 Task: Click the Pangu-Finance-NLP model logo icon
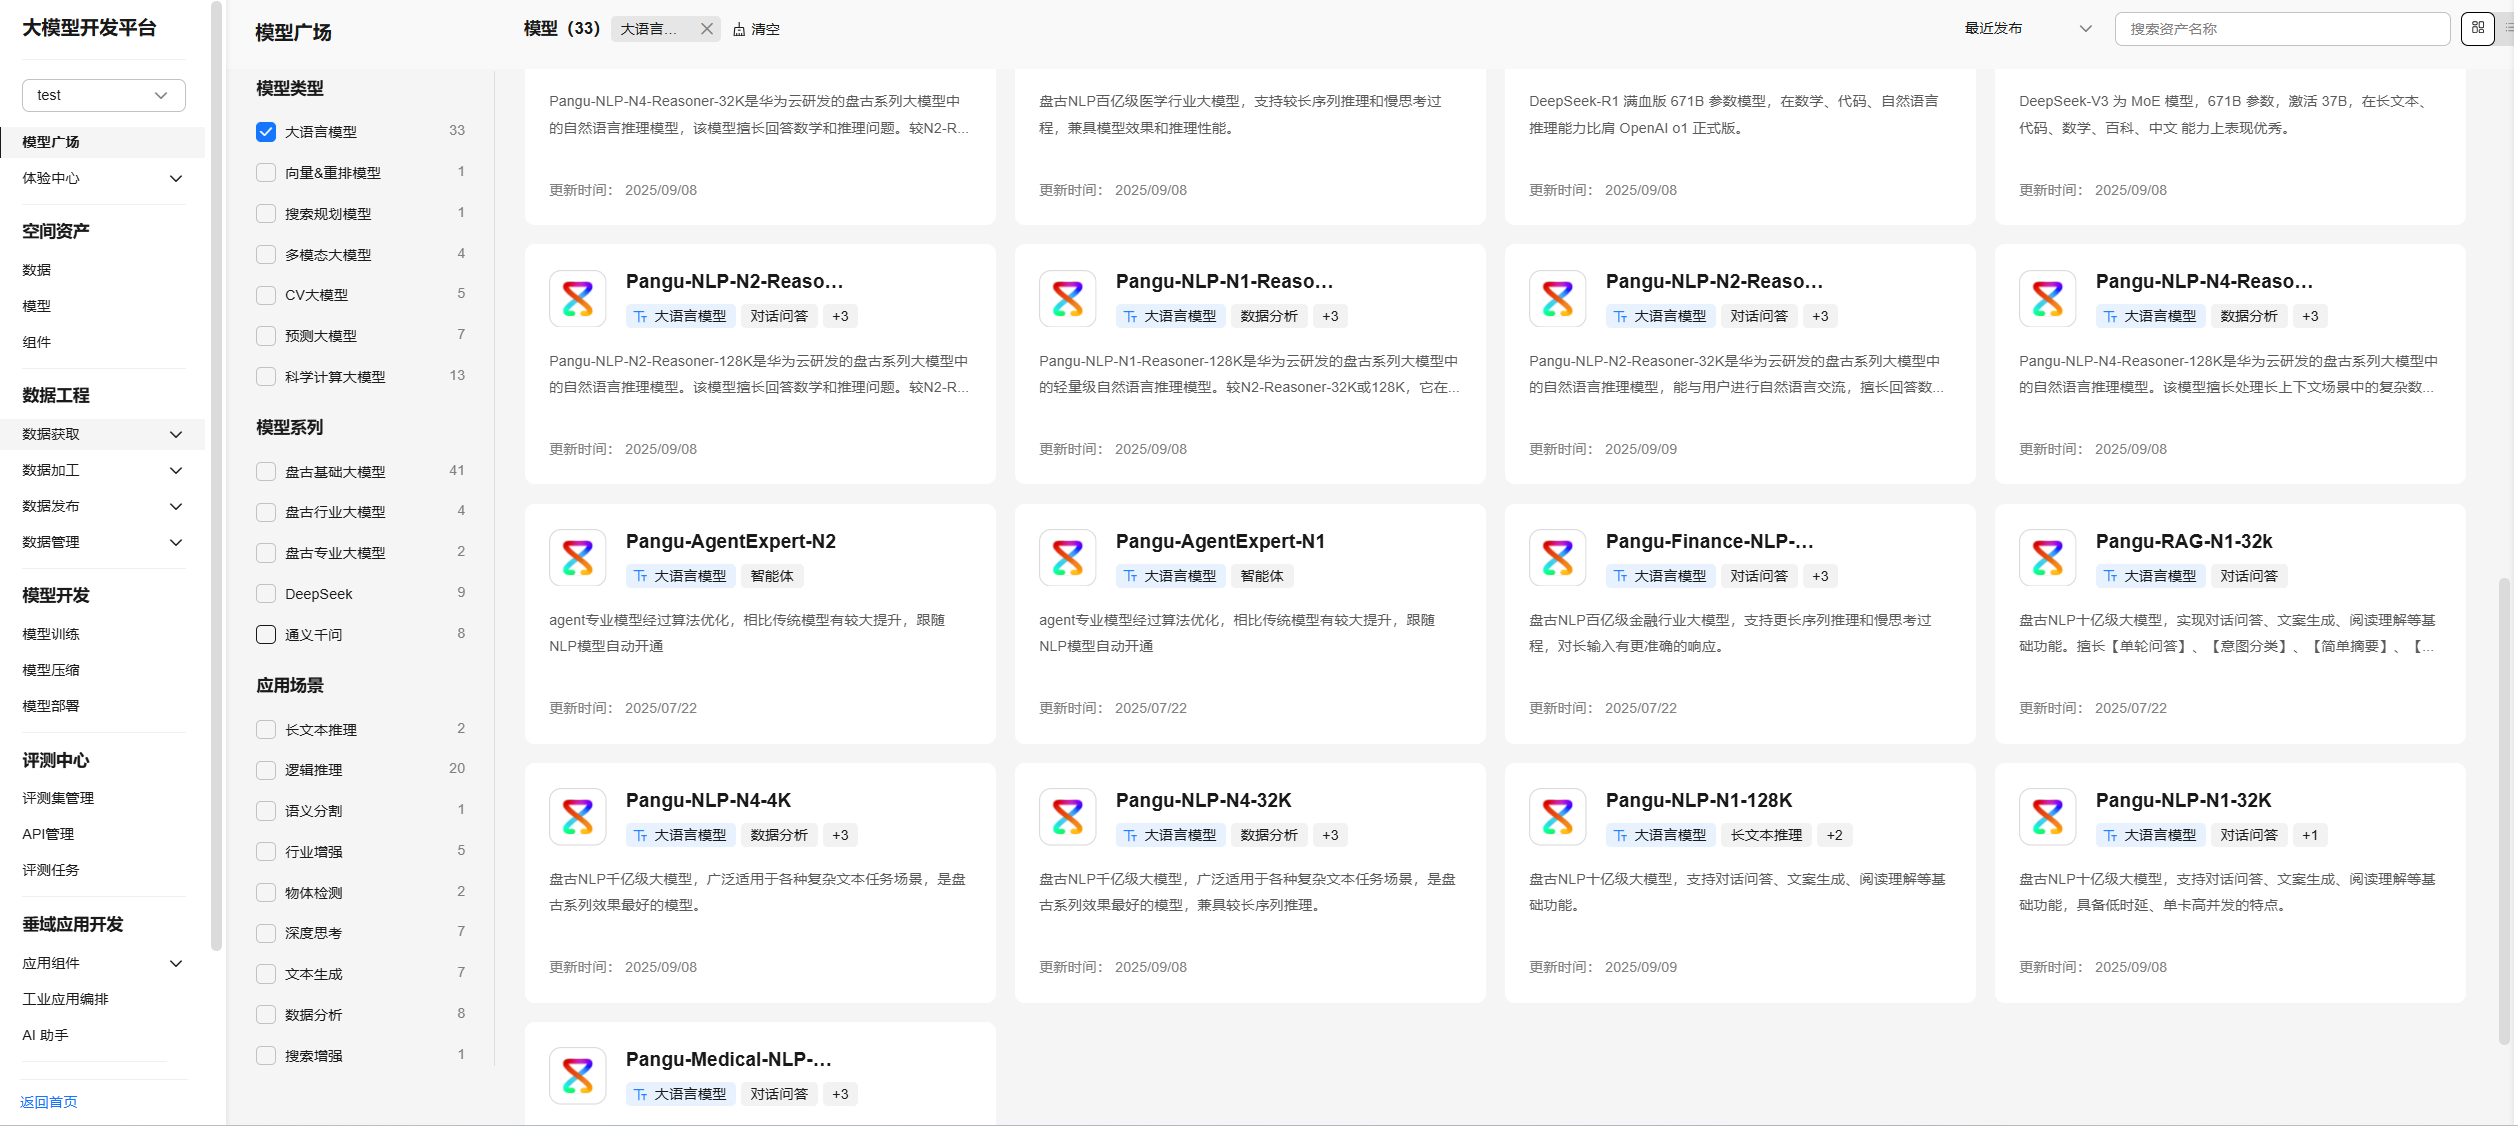1557,557
